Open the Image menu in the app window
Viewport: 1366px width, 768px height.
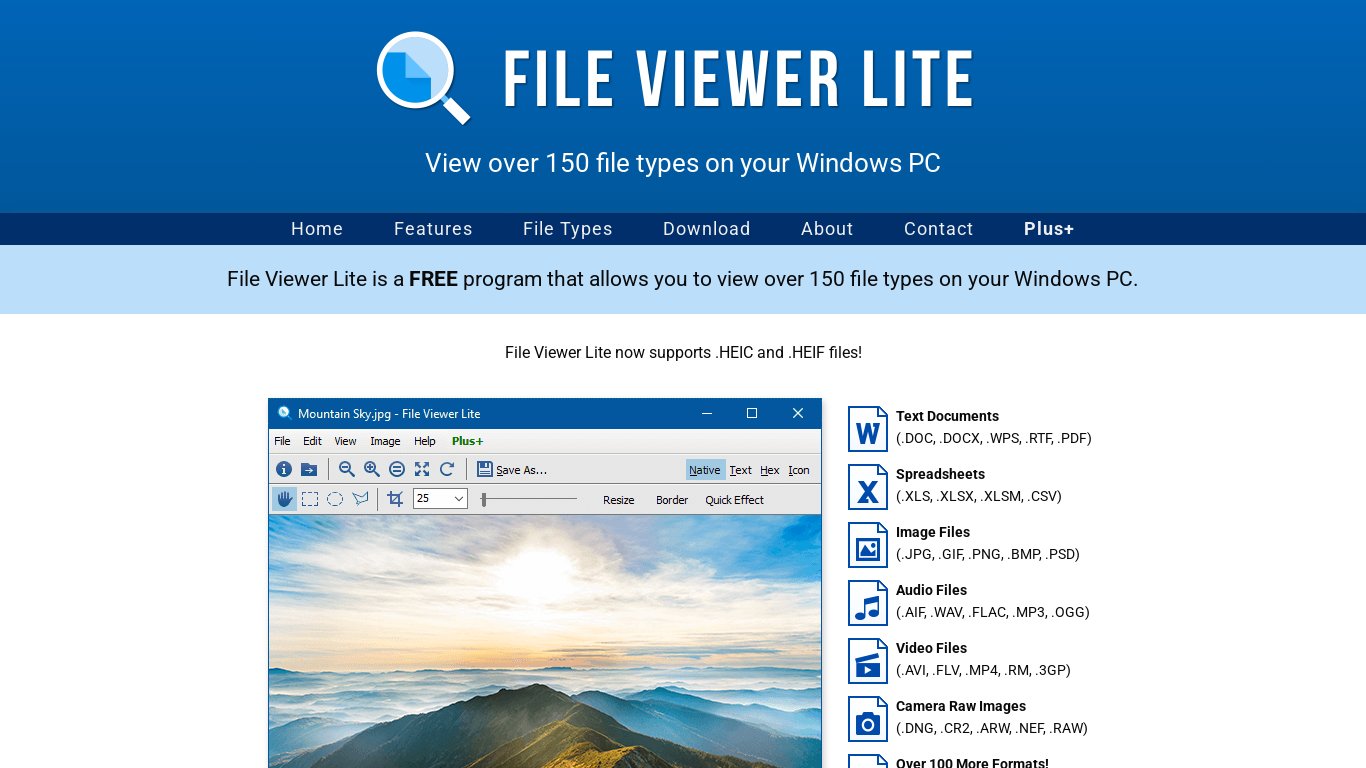[x=385, y=441]
